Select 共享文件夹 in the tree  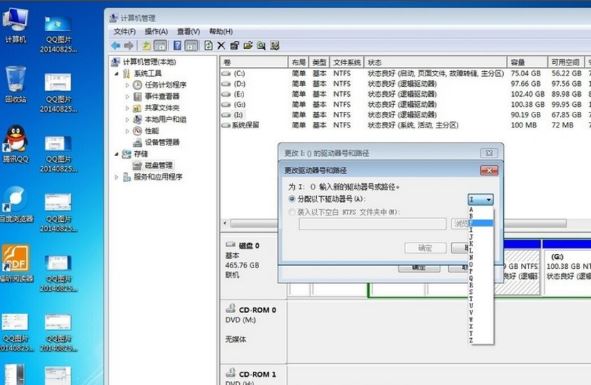162,108
